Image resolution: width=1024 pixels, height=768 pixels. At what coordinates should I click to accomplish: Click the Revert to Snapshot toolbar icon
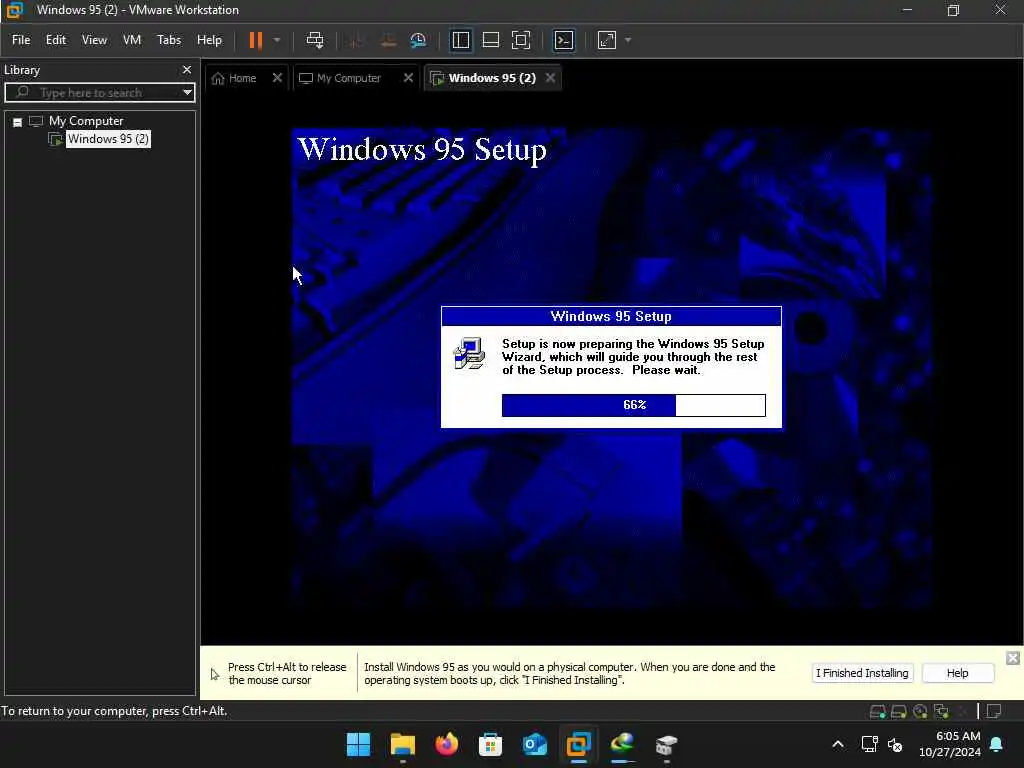point(388,40)
